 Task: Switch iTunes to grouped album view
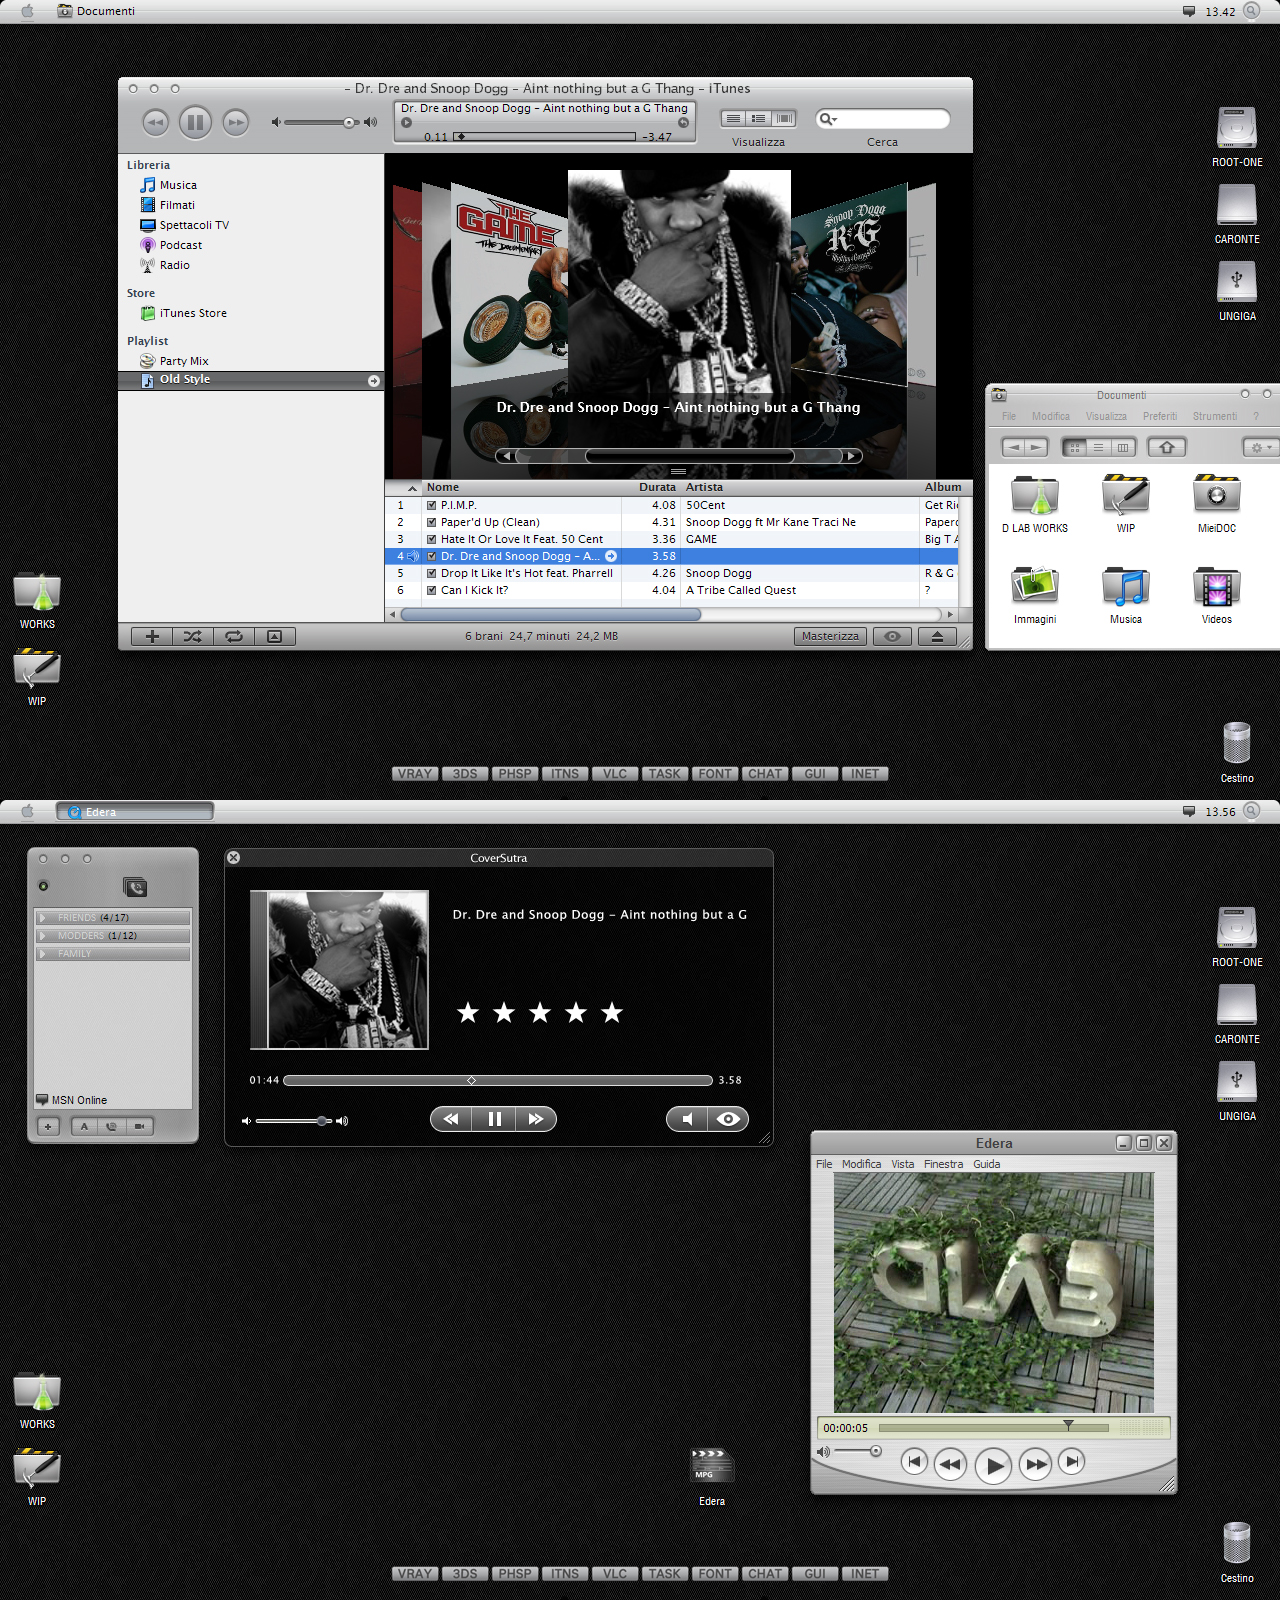pyautogui.click(x=759, y=119)
